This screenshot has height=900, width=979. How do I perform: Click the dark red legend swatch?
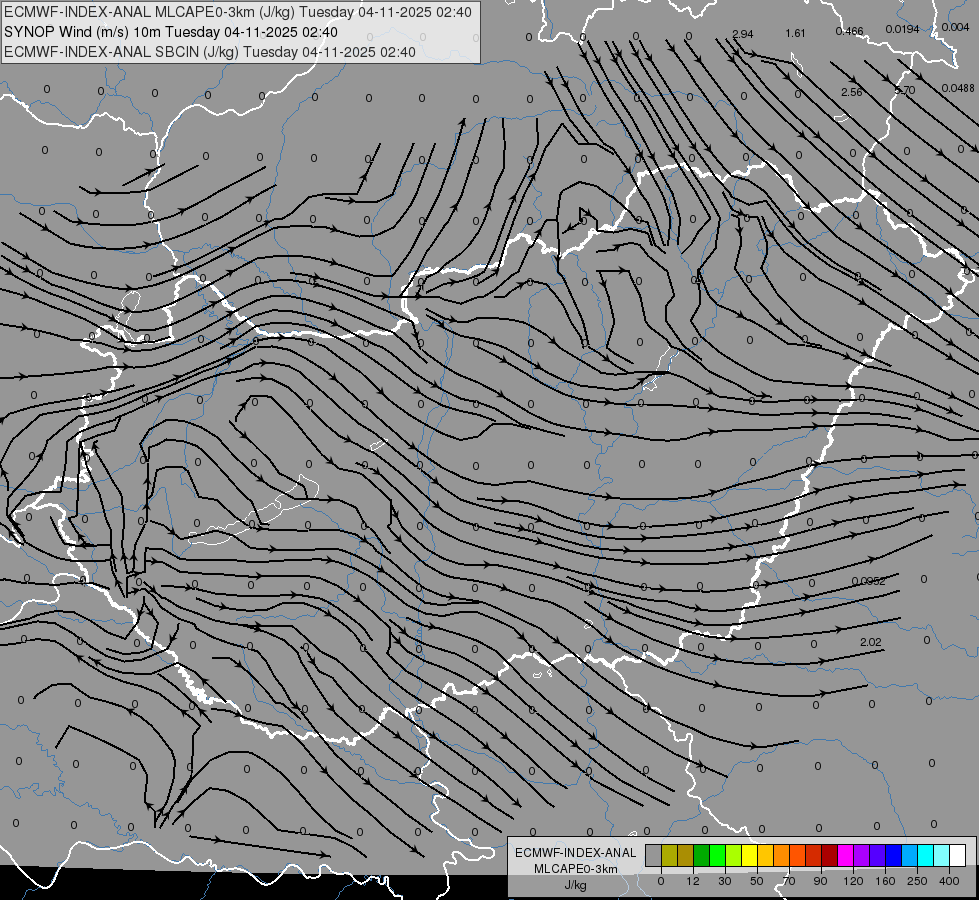click(x=829, y=855)
